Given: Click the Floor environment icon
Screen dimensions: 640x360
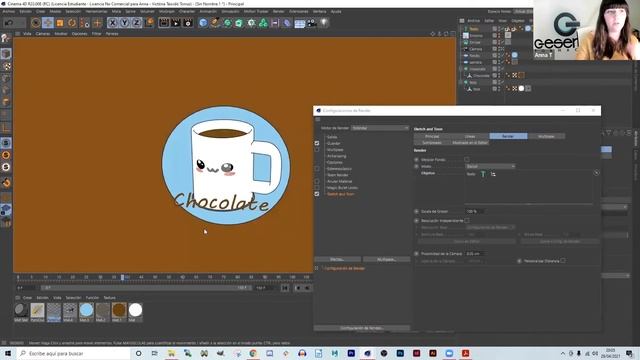Looking at the screenshot, I should coord(300,23).
